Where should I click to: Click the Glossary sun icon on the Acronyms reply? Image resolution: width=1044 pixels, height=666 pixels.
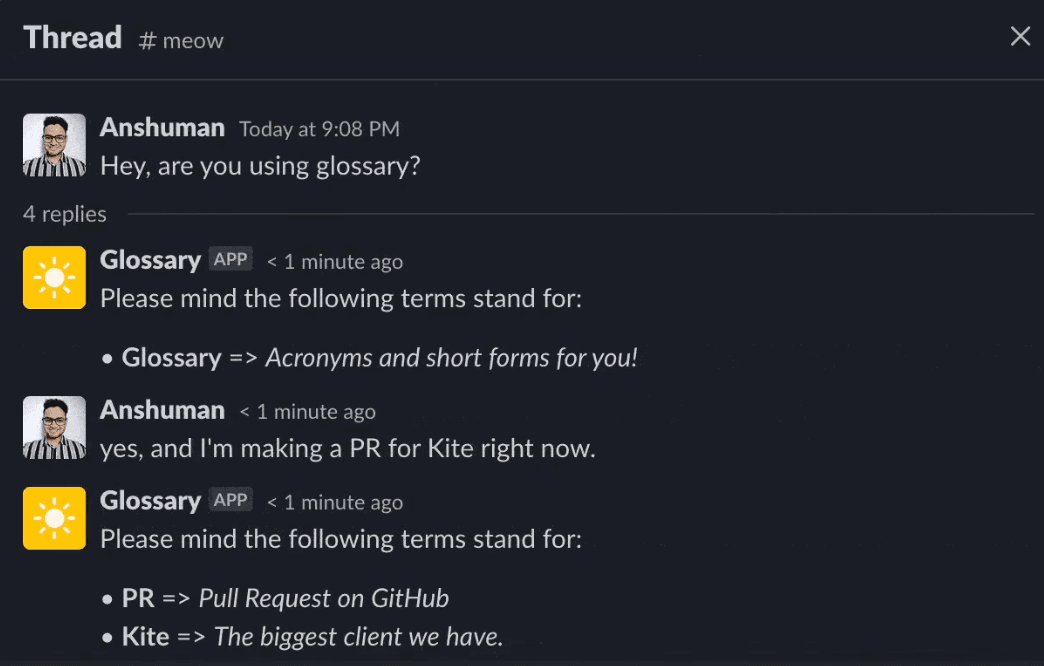pos(54,277)
